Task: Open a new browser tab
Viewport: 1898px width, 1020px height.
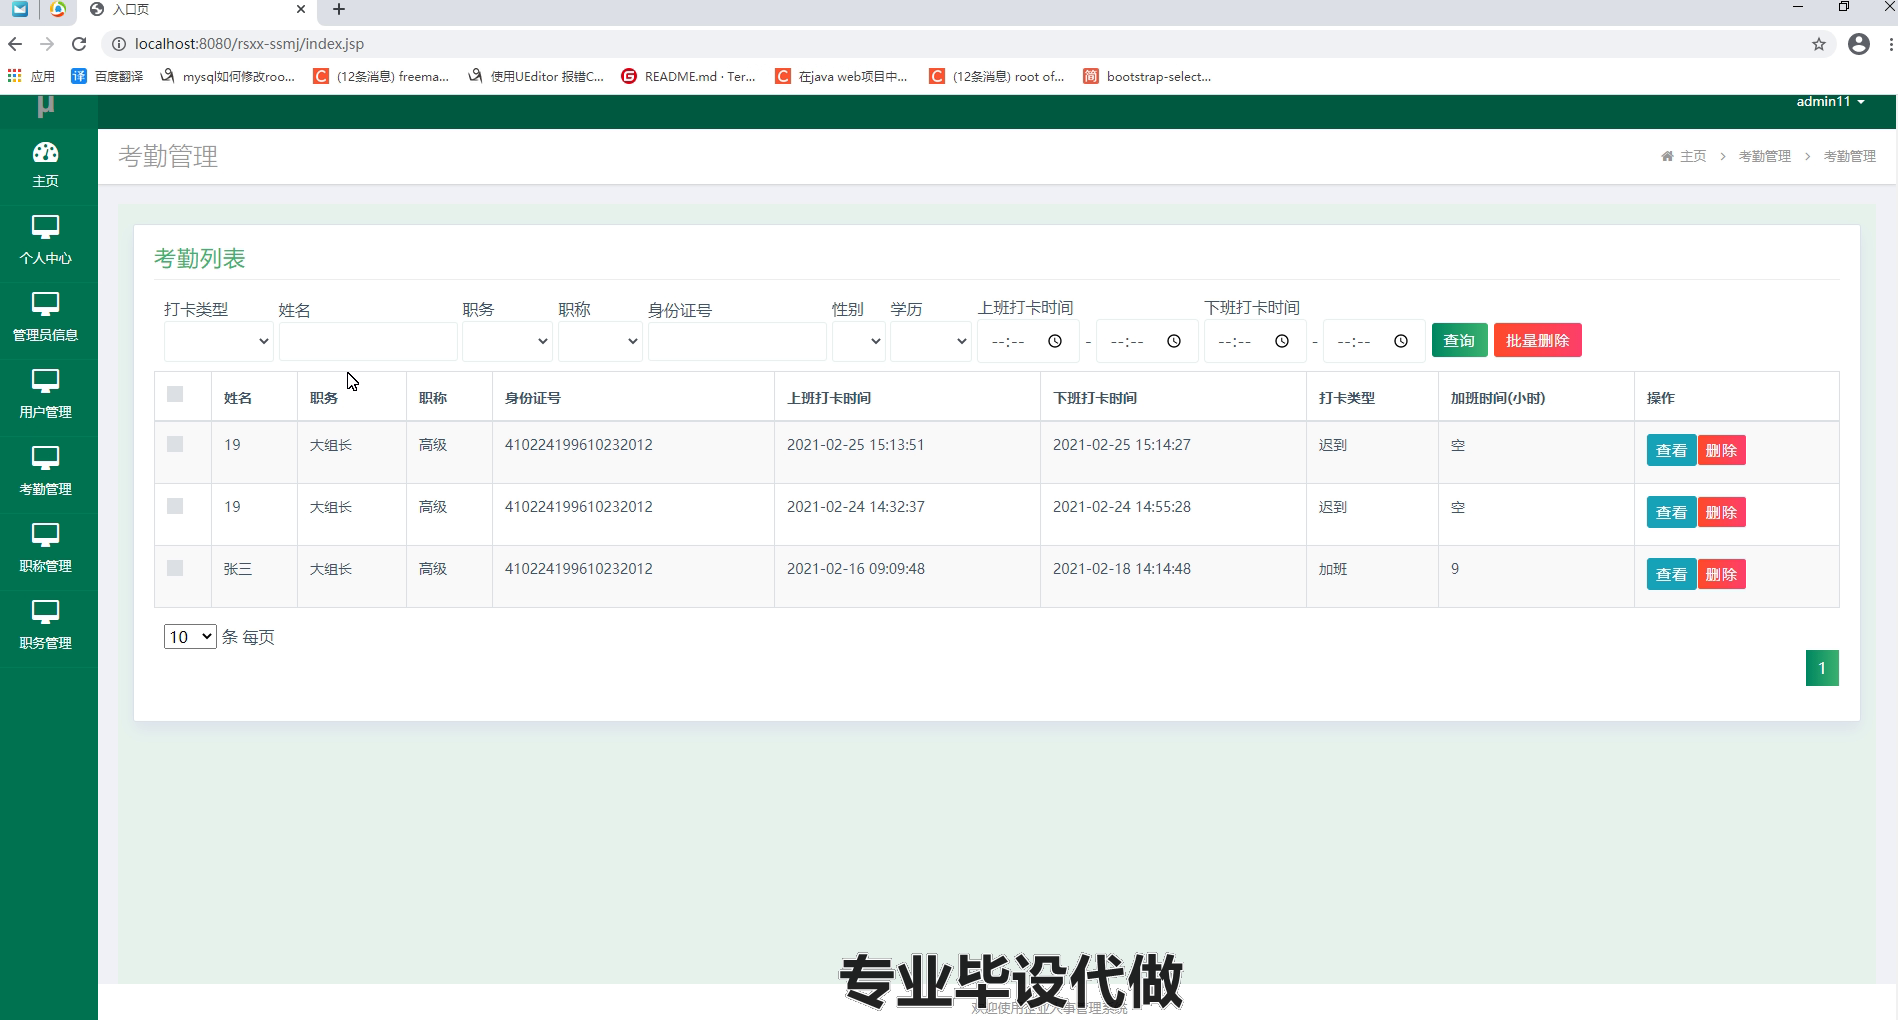Action: point(339,9)
